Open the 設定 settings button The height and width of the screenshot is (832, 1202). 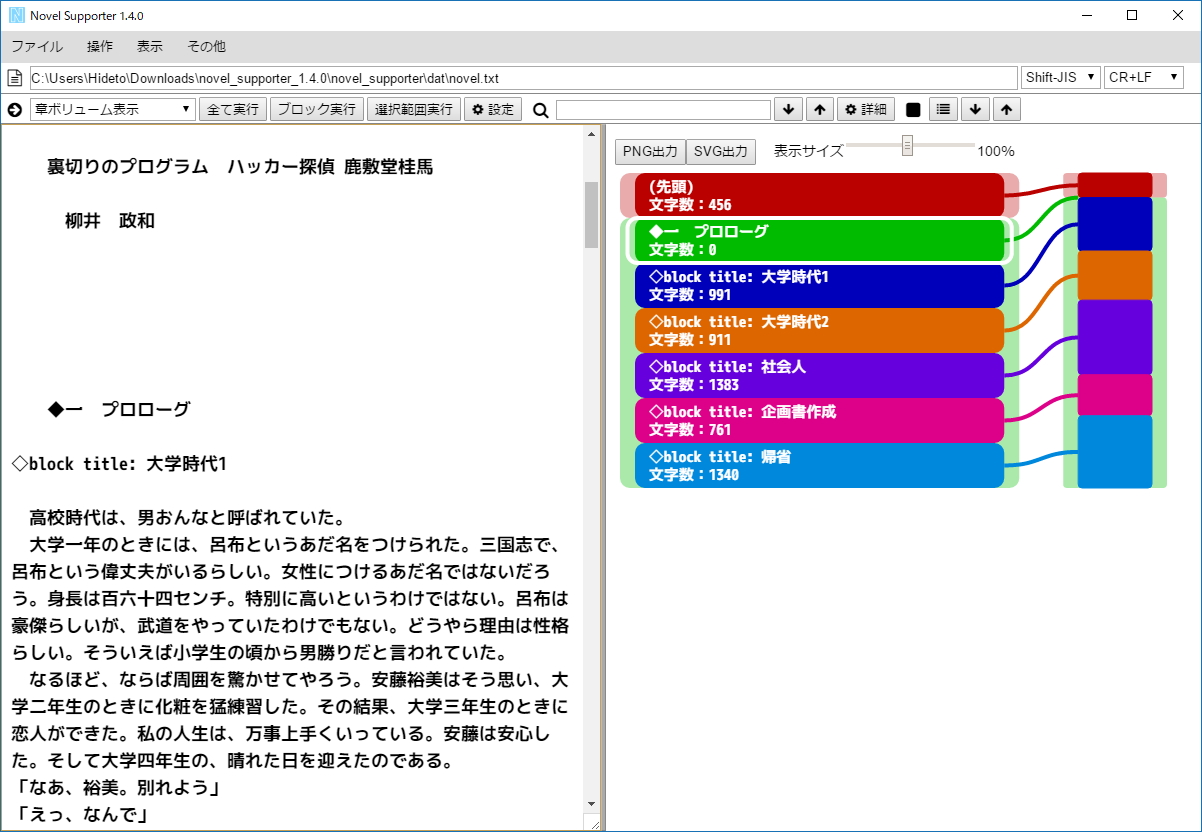pos(493,109)
